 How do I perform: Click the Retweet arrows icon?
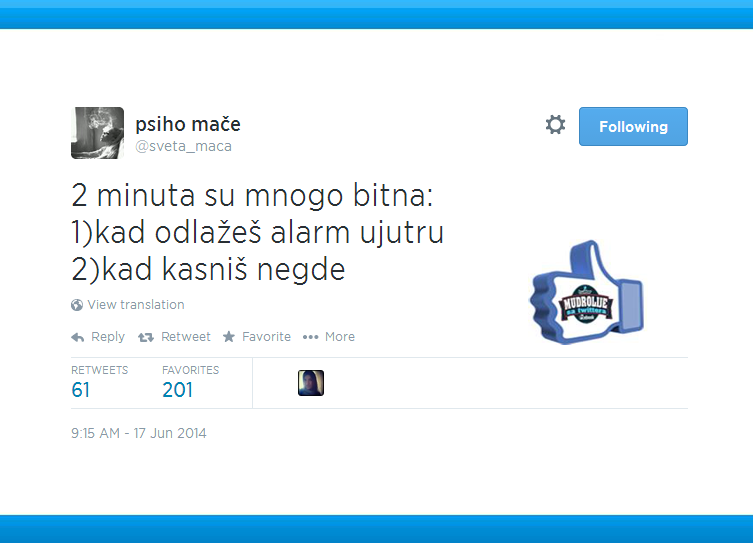pos(146,338)
